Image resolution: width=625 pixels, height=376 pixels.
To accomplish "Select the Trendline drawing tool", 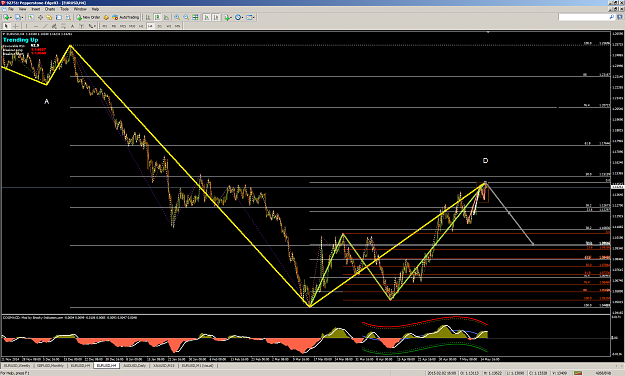I will [45, 26].
